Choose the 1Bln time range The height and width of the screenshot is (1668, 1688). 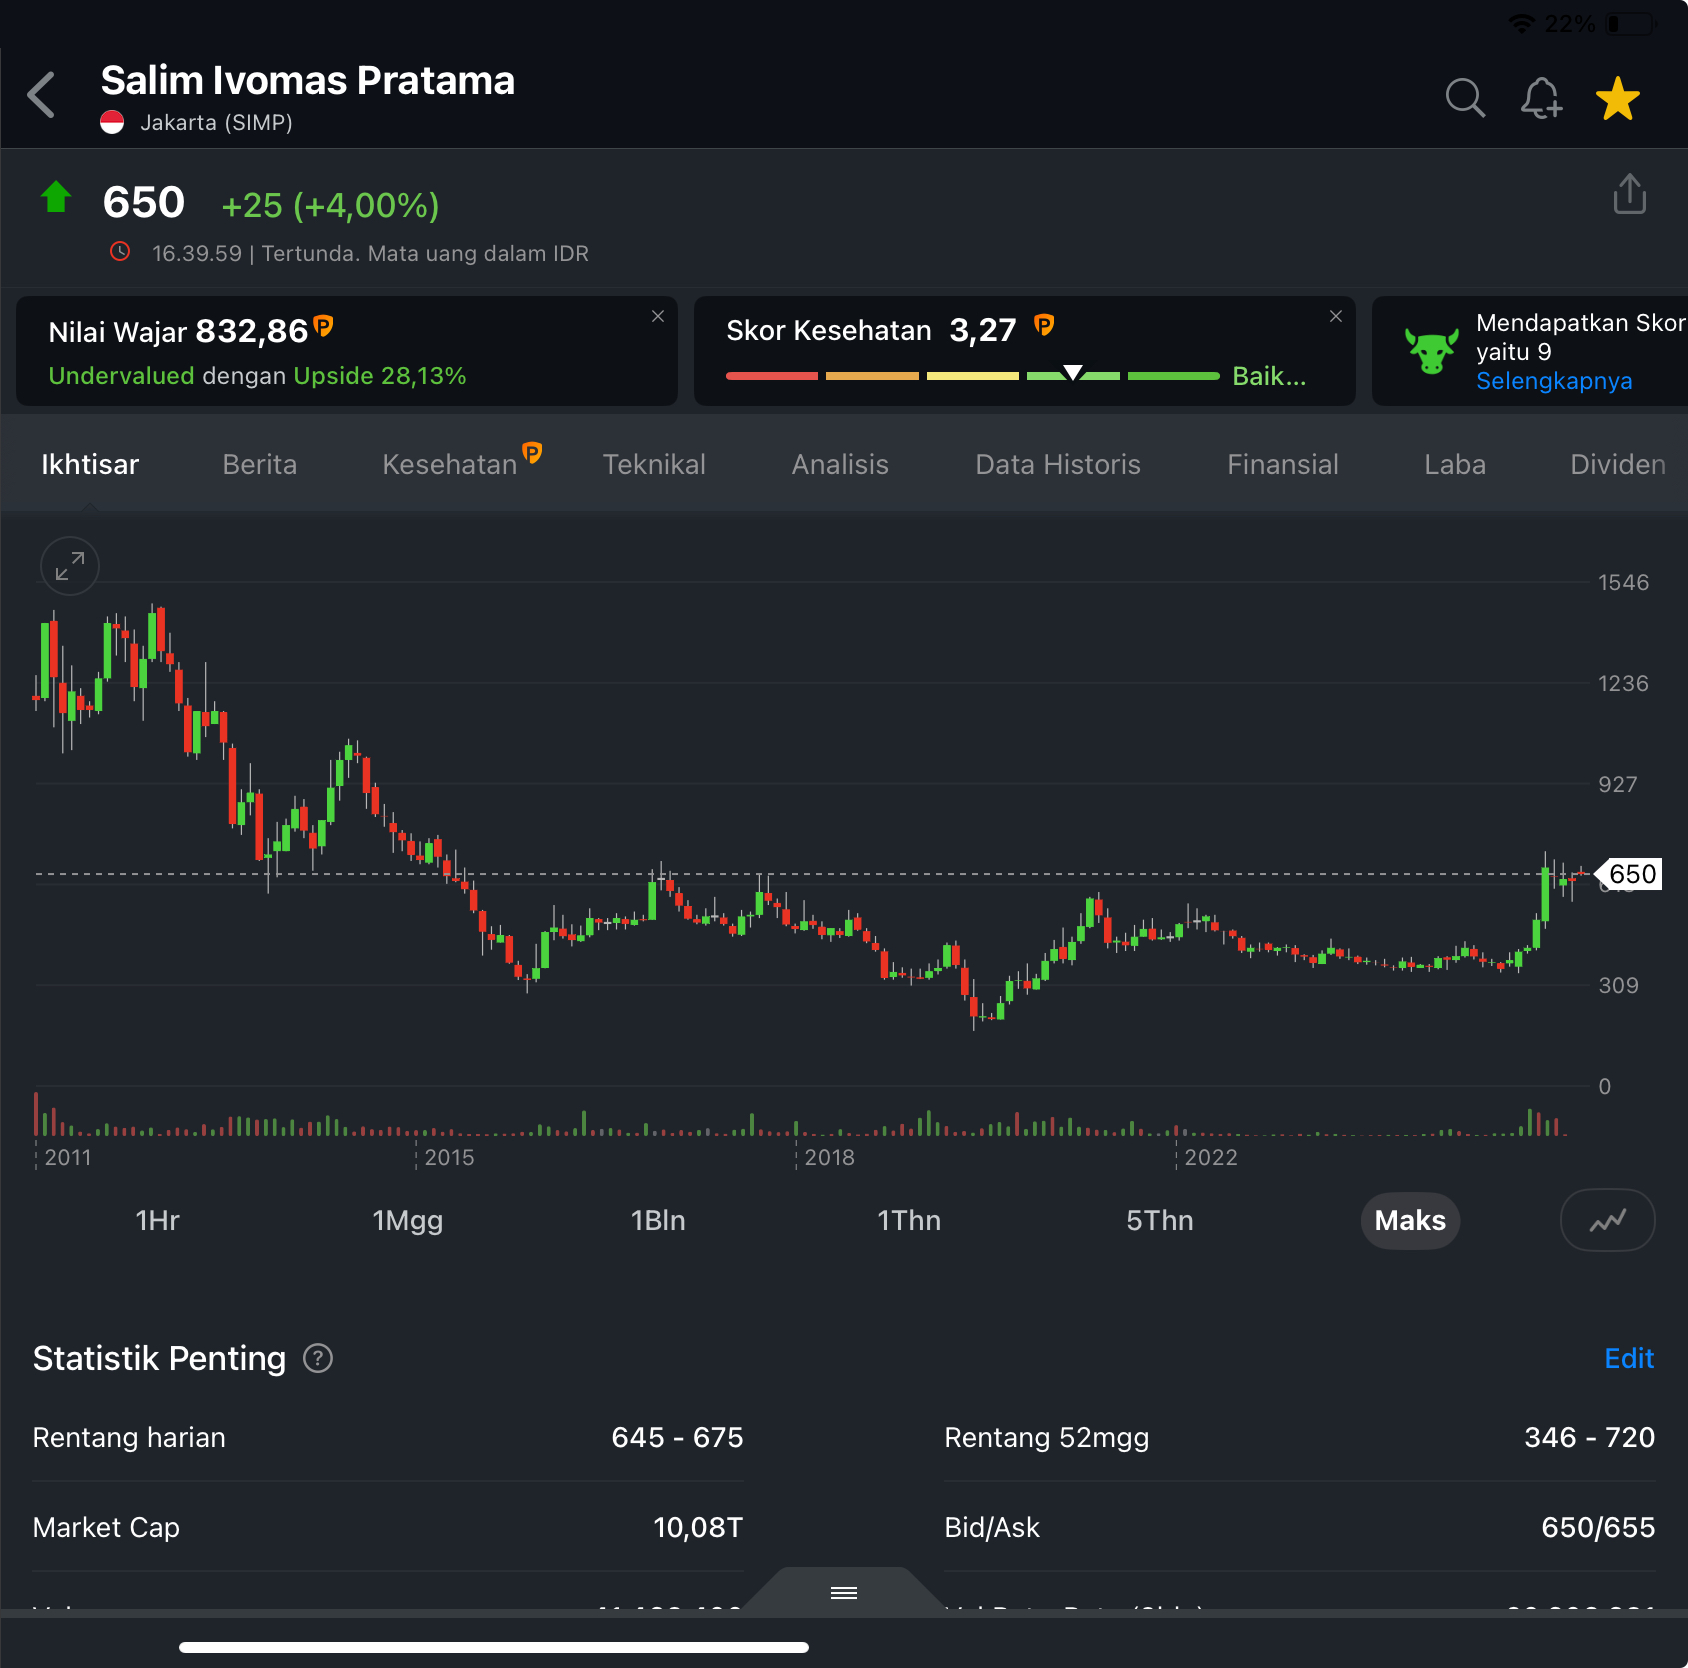[658, 1220]
